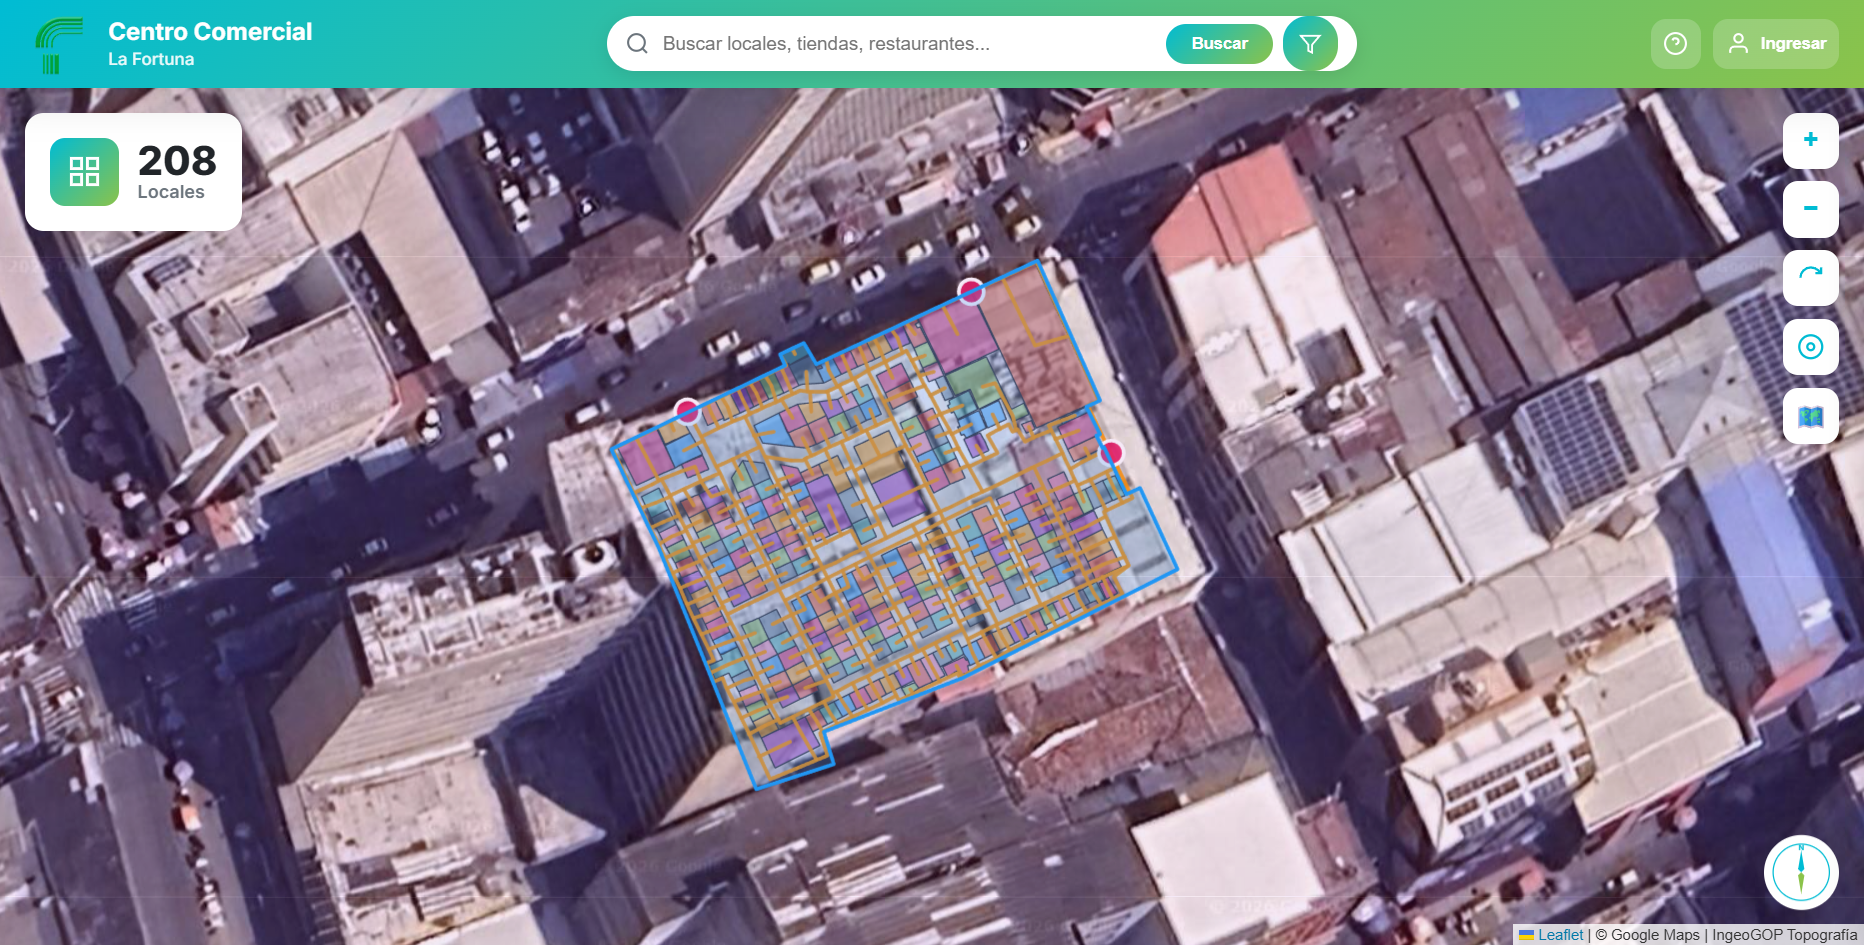Click the Centro Comercial La Fortuna logo
1864x945 pixels.
tap(59, 45)
